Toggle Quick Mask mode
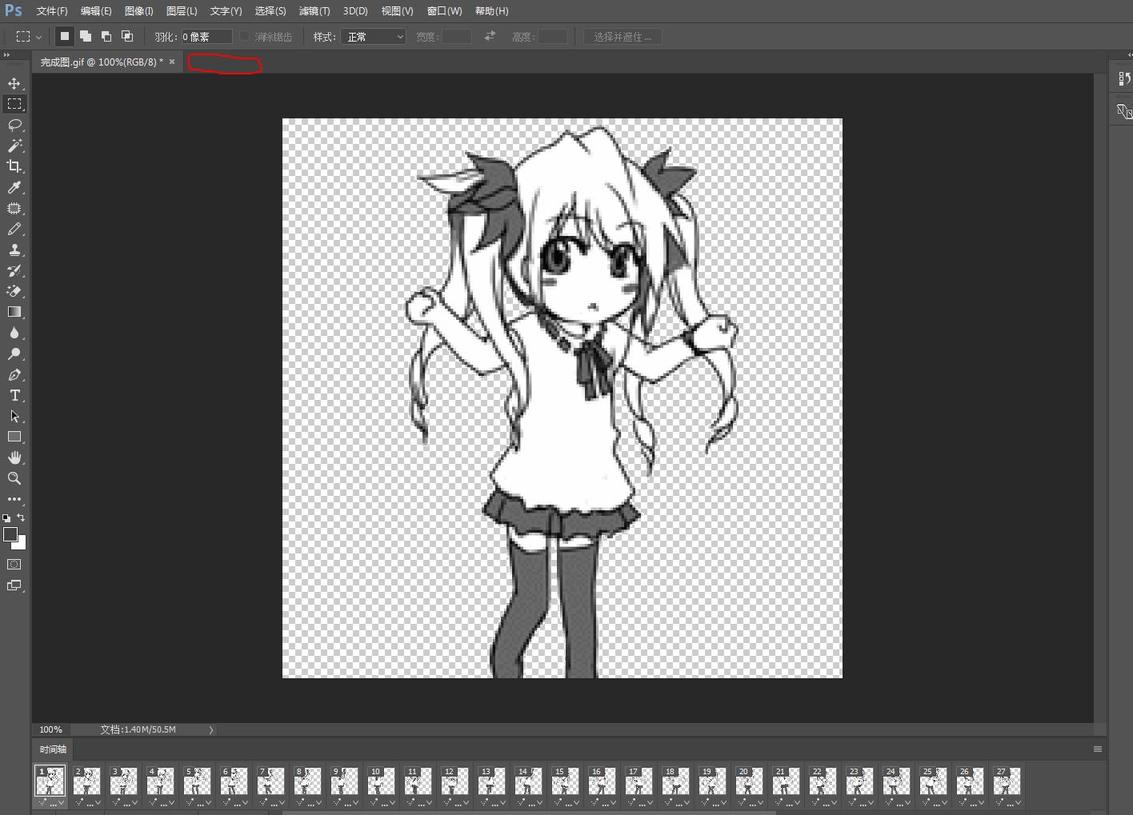 pyautogui.click(x=14, y=564)
